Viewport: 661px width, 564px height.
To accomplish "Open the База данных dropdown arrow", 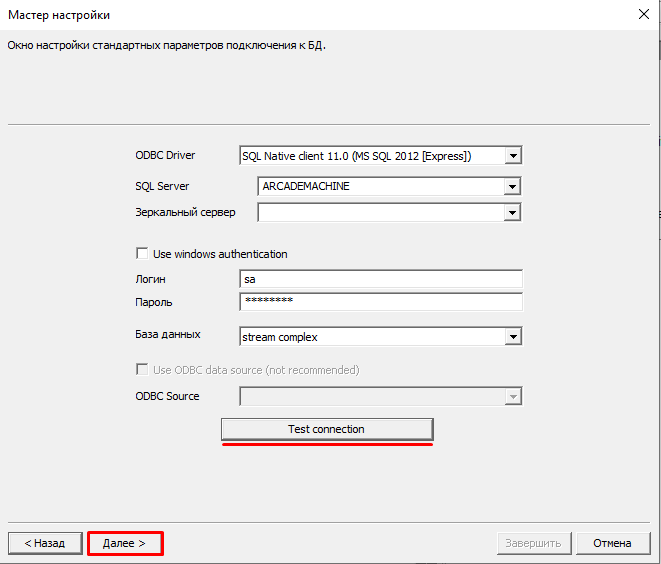I will point(513,337).
